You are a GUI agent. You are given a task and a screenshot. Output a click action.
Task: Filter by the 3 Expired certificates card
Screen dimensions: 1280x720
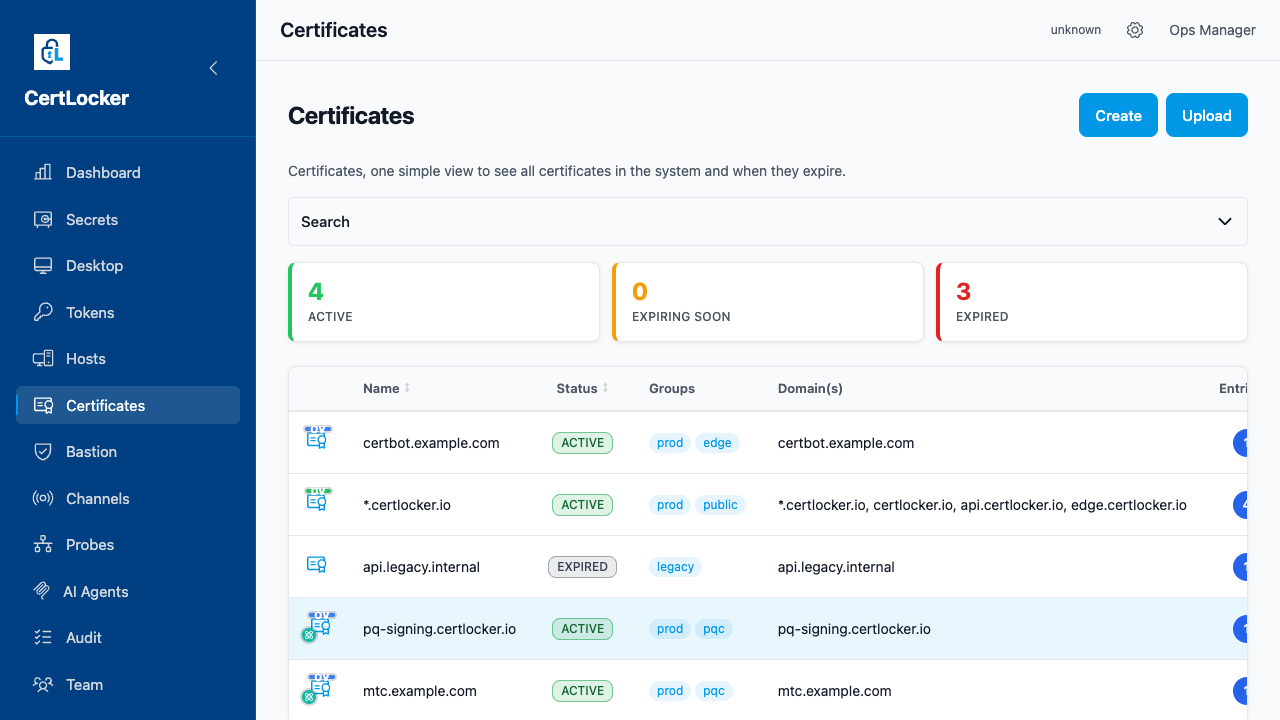coord(1092,302)
